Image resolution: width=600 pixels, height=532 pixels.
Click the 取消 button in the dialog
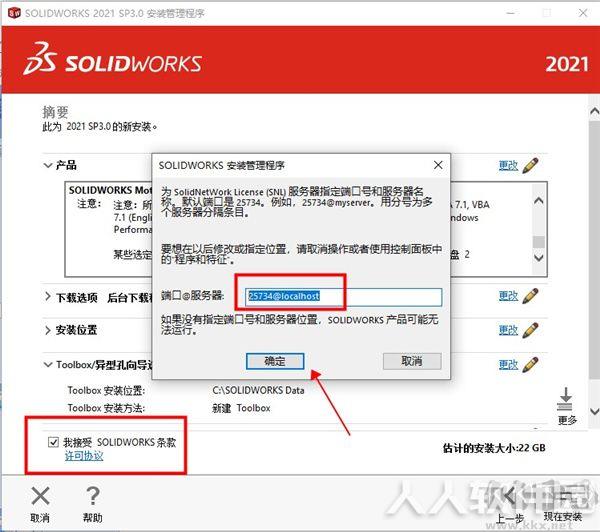[412, 361]
